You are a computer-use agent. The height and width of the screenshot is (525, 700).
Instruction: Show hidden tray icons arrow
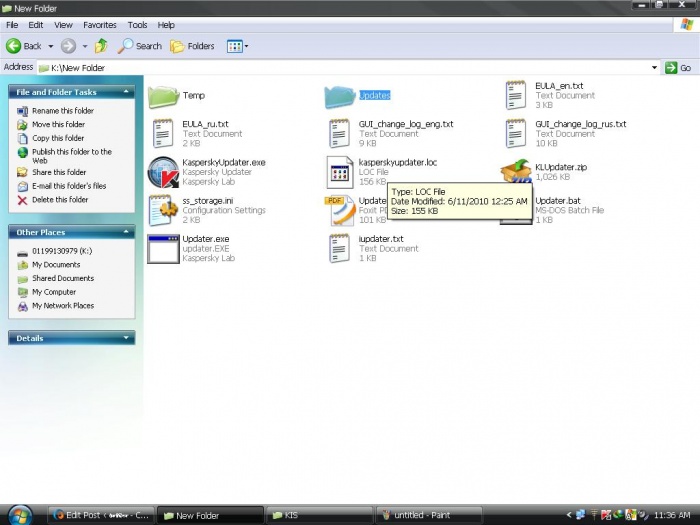[569, 515]
